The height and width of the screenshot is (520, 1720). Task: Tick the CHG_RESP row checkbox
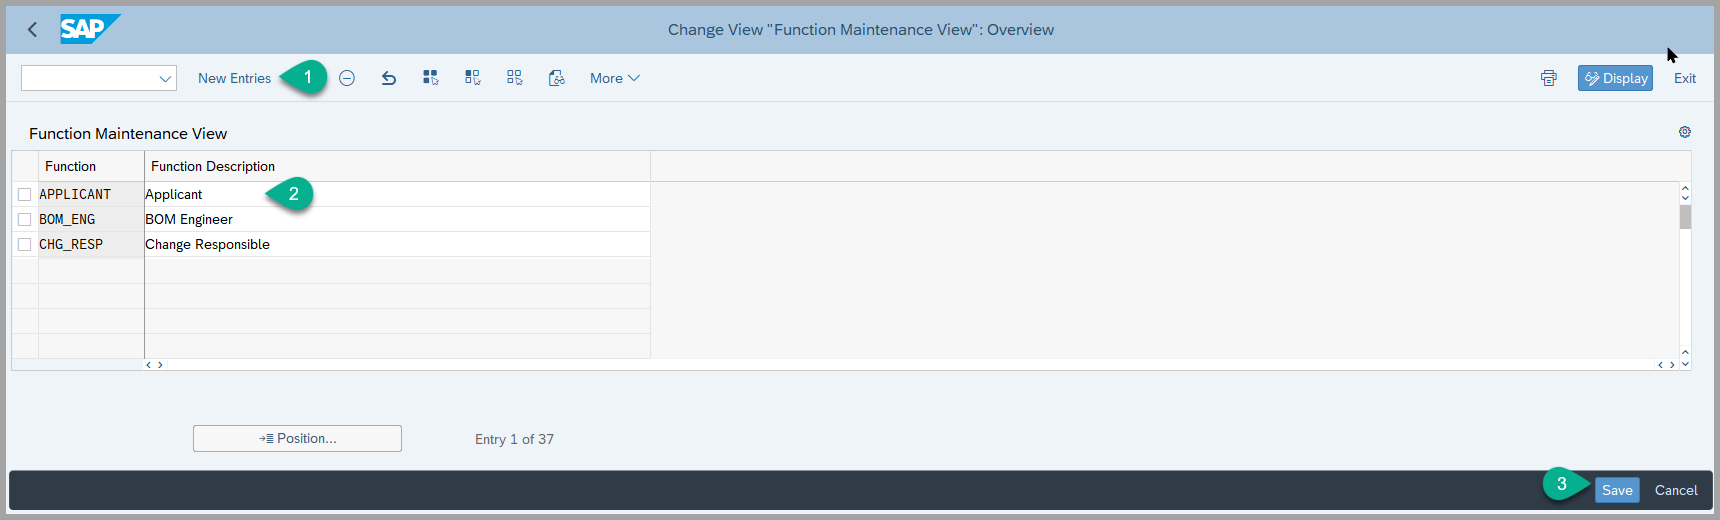point(25,244)
